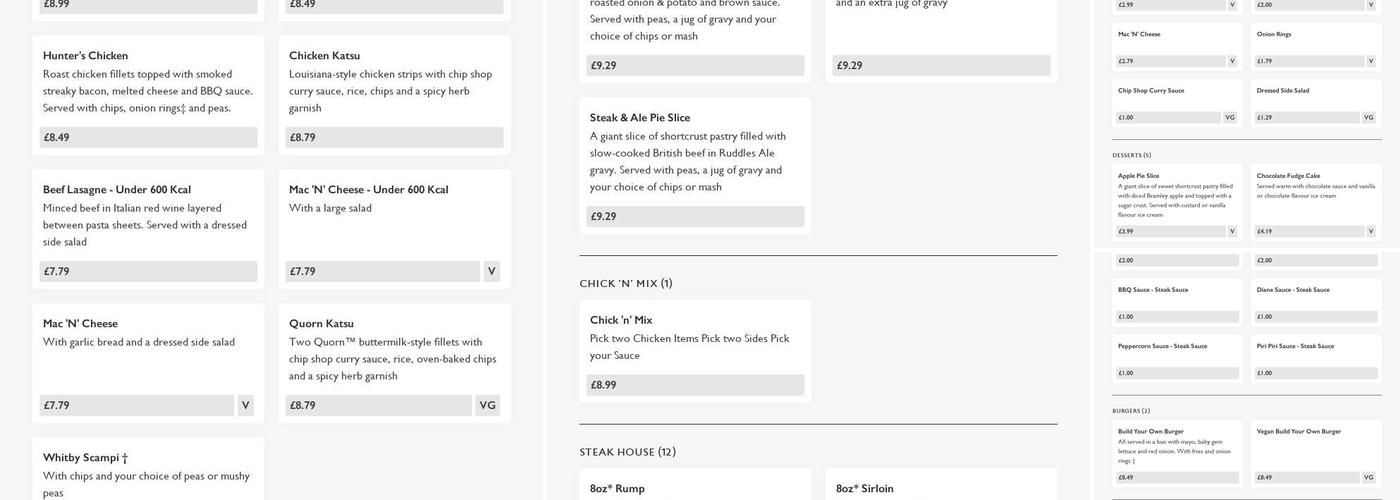This screenshot has width=1400, height=500.
Task: Select the Peppercorn Sauce steak sauce card
Action: [x=1176, y=358]
